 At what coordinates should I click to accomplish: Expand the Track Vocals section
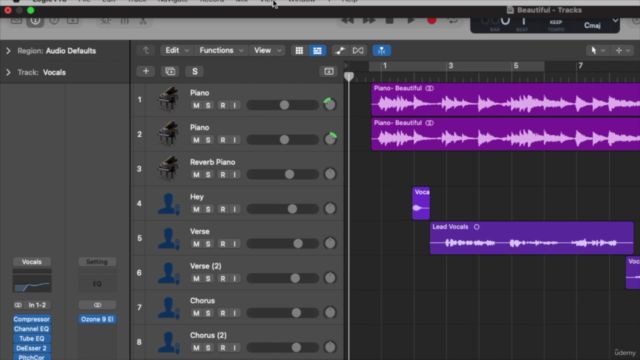coord(8,73)
